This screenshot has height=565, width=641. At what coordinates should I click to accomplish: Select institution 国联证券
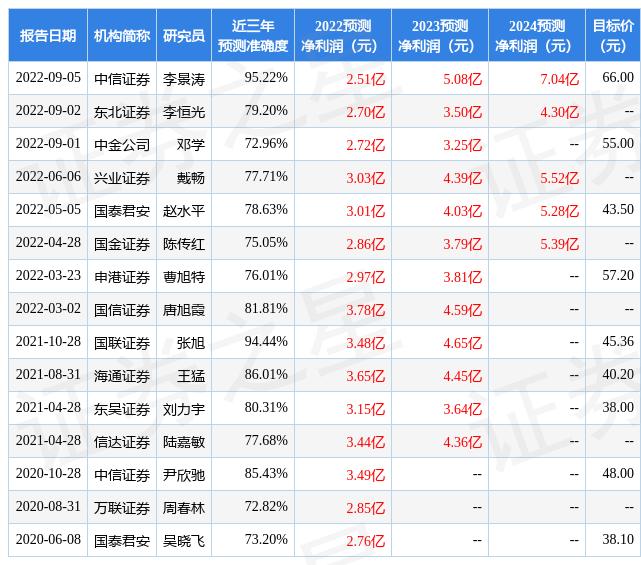point(122,343)
